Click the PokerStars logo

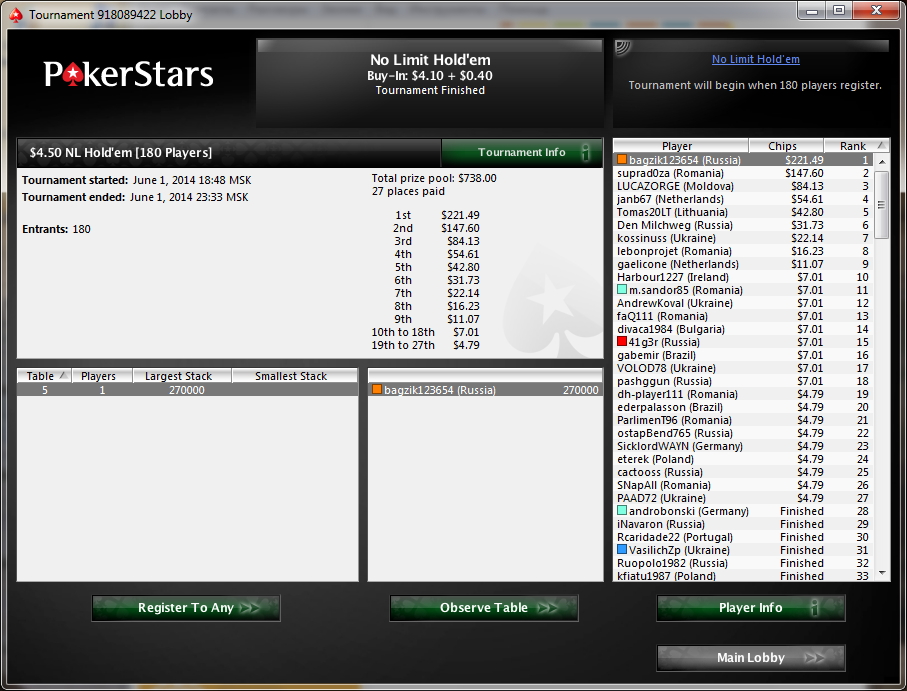[128, 75]
